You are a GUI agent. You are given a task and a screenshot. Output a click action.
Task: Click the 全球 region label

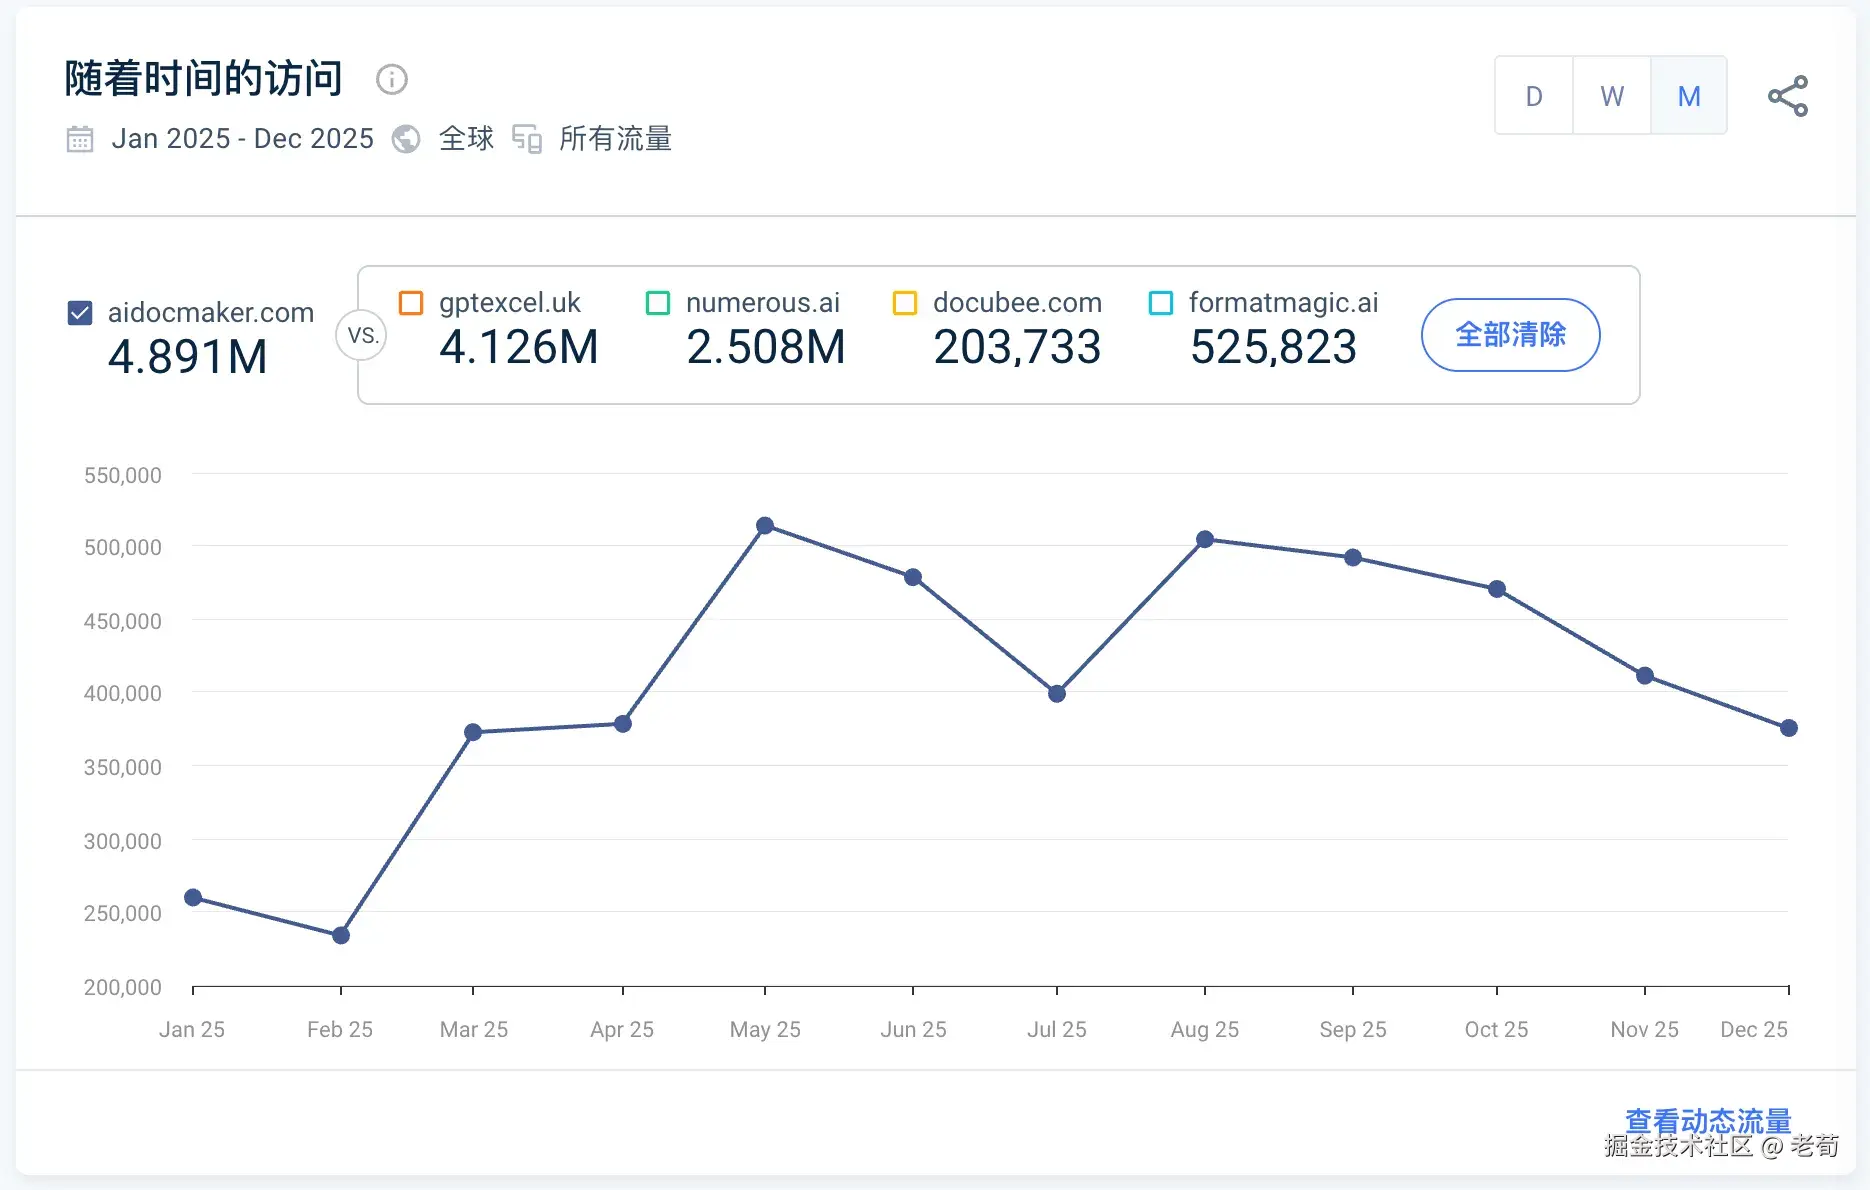click(467, 139)
